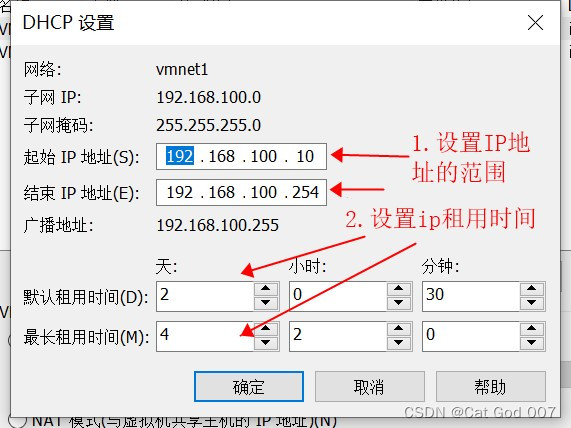Decrease default lease hours value
571x428 pixels.
pyautogui.click(x=398, y=303)
